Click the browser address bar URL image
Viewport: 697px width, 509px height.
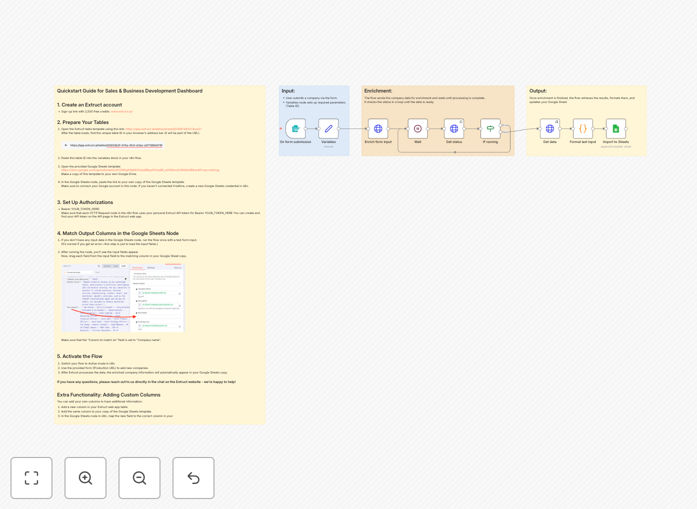[x=113, y=145]
